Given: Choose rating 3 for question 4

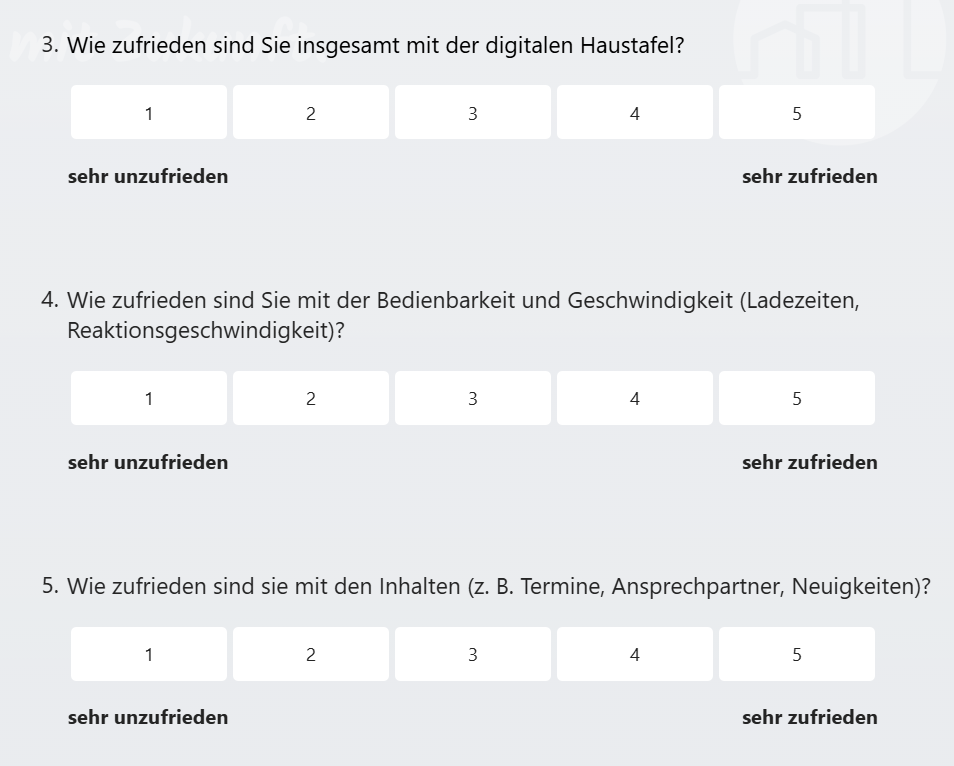Looking at the screenshot, I should coord(473,399).
